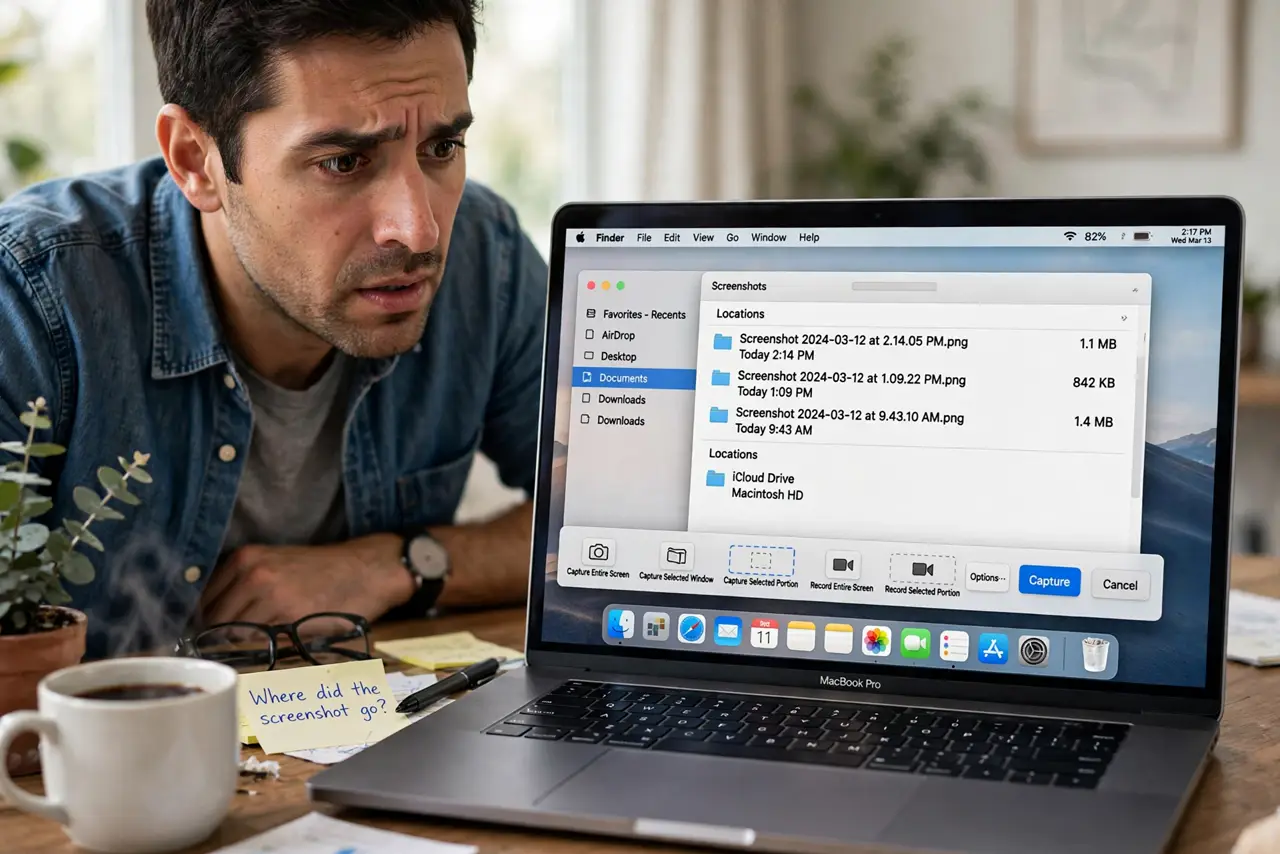This screenshot has height=854, width=1280.
Task: Click the 2:17 PM clock
Action: pyautogui.click(x=1196, y=231)
